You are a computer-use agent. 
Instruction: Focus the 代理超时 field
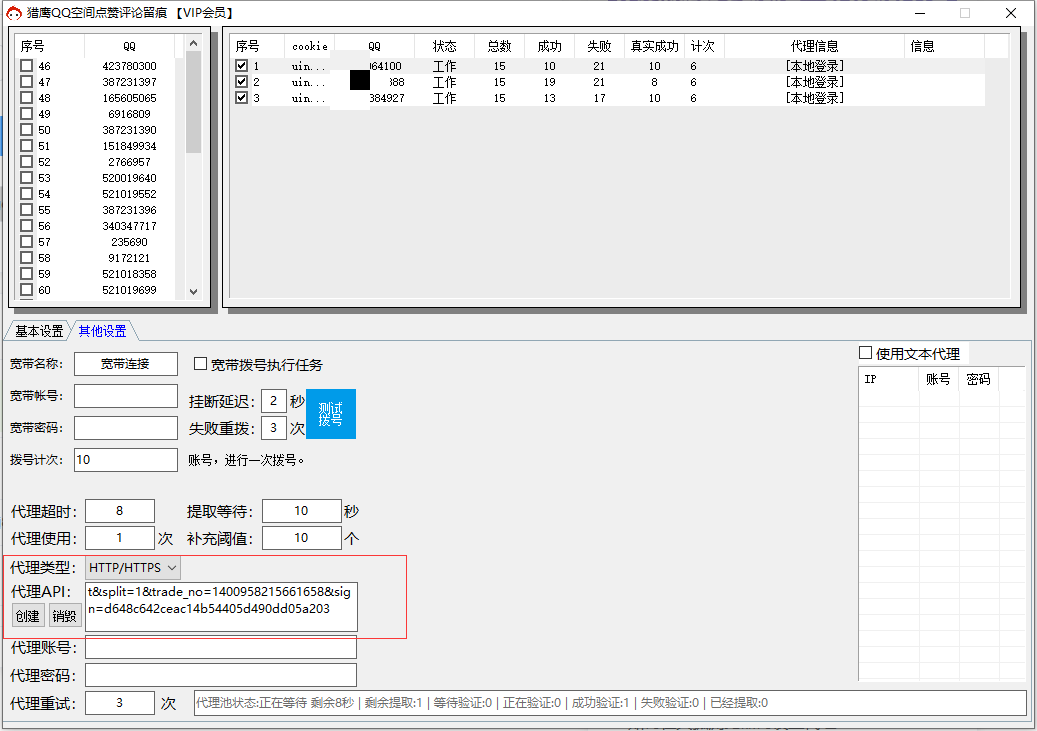[x=120, y=511]
